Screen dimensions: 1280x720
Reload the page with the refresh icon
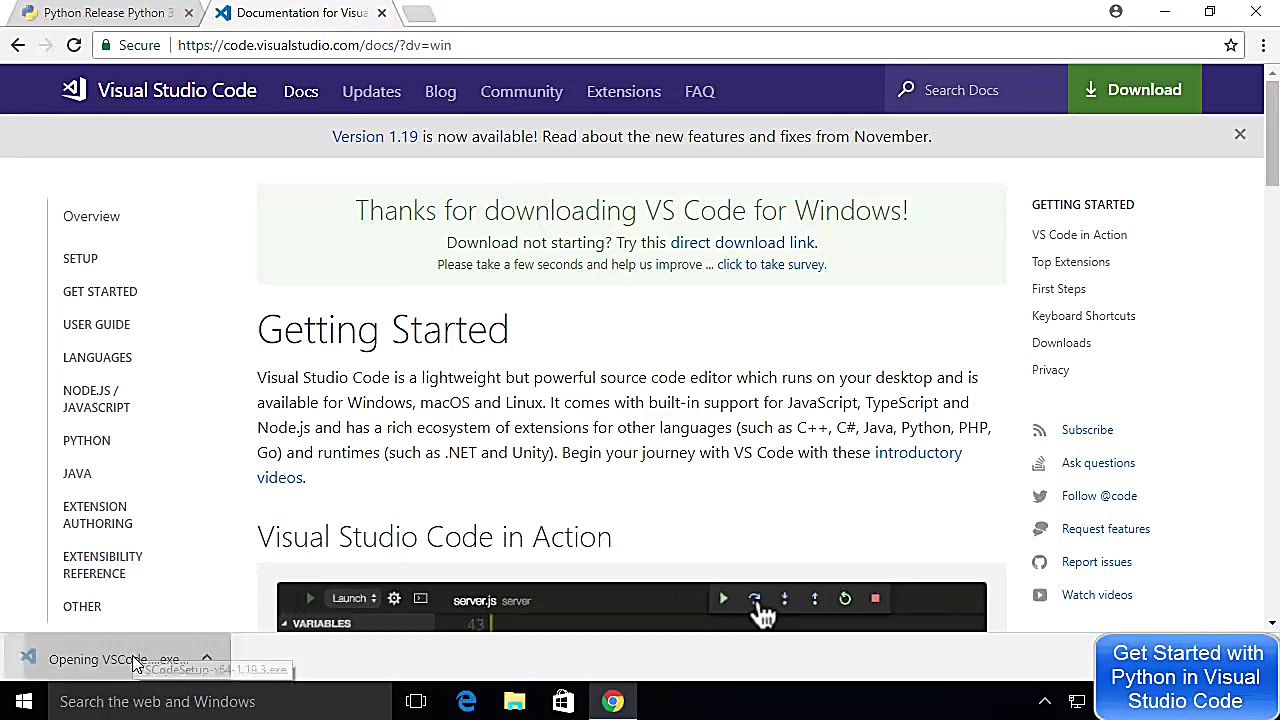[74, 45]
